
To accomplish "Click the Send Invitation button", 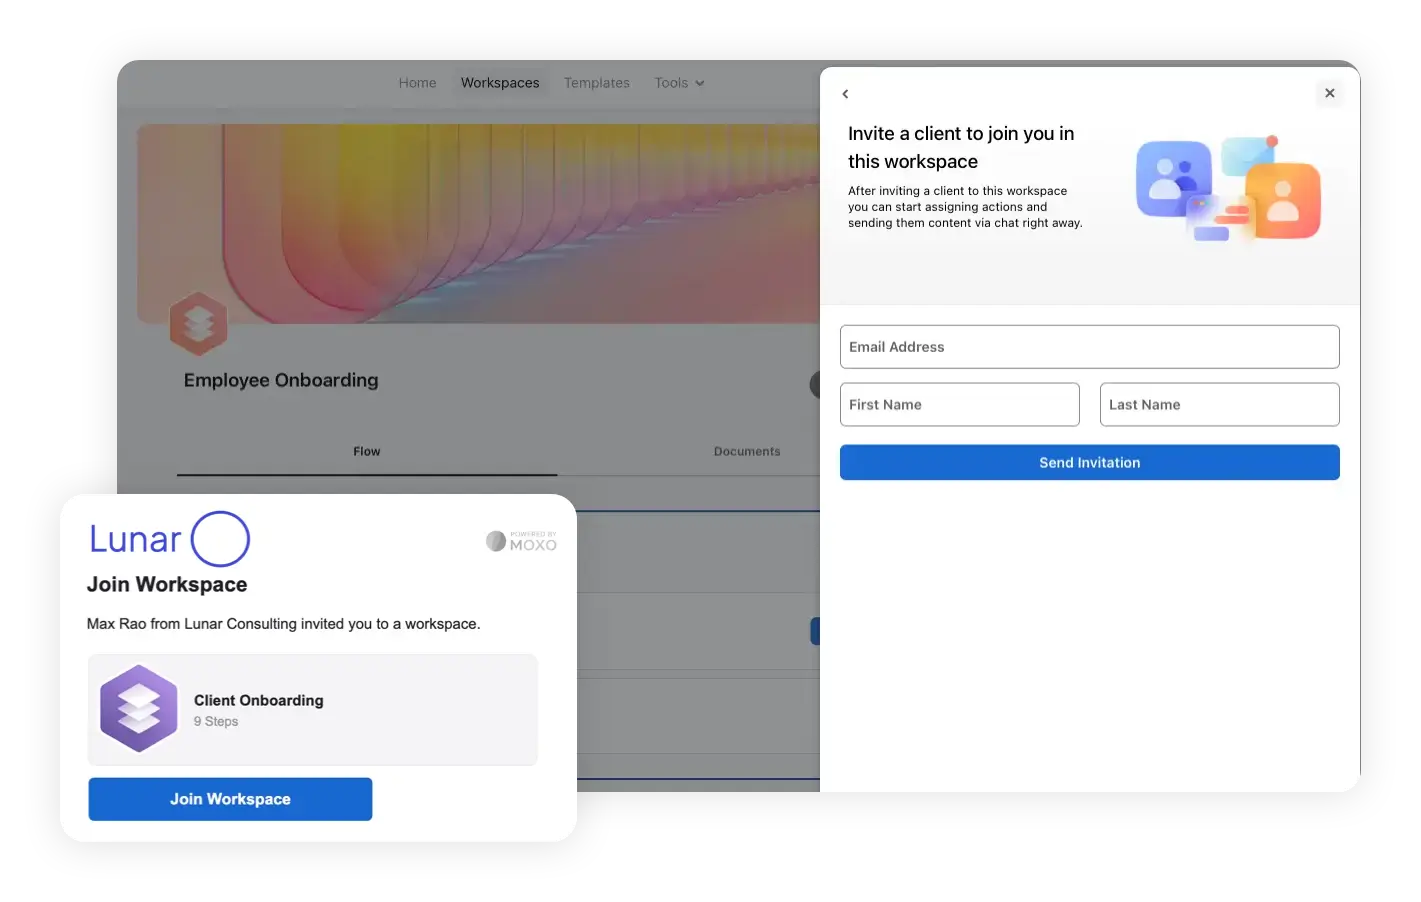I will point(1089,462).
